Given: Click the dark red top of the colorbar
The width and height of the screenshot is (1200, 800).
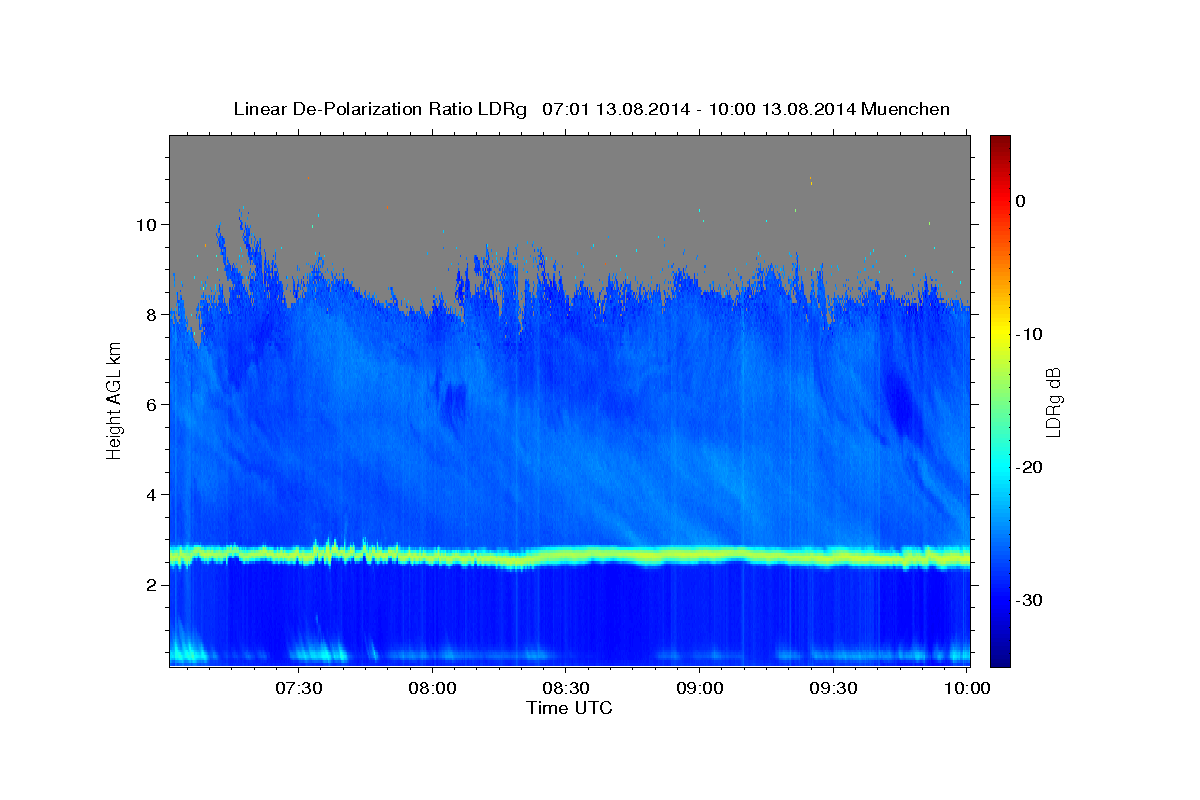Looking at the screenshot, I should 1000,142.
